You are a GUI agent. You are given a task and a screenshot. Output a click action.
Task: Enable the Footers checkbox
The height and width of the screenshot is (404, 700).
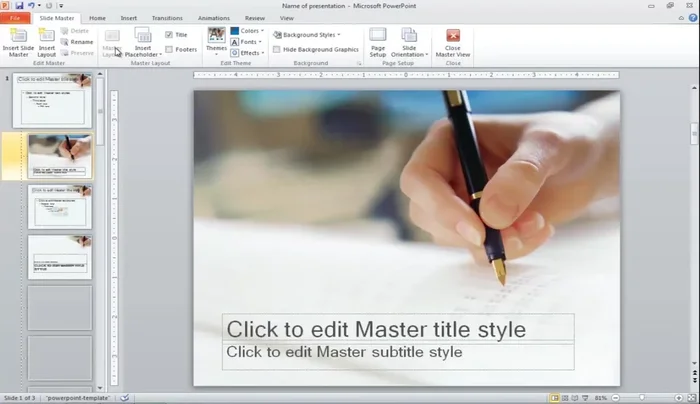tap(169, 49)
